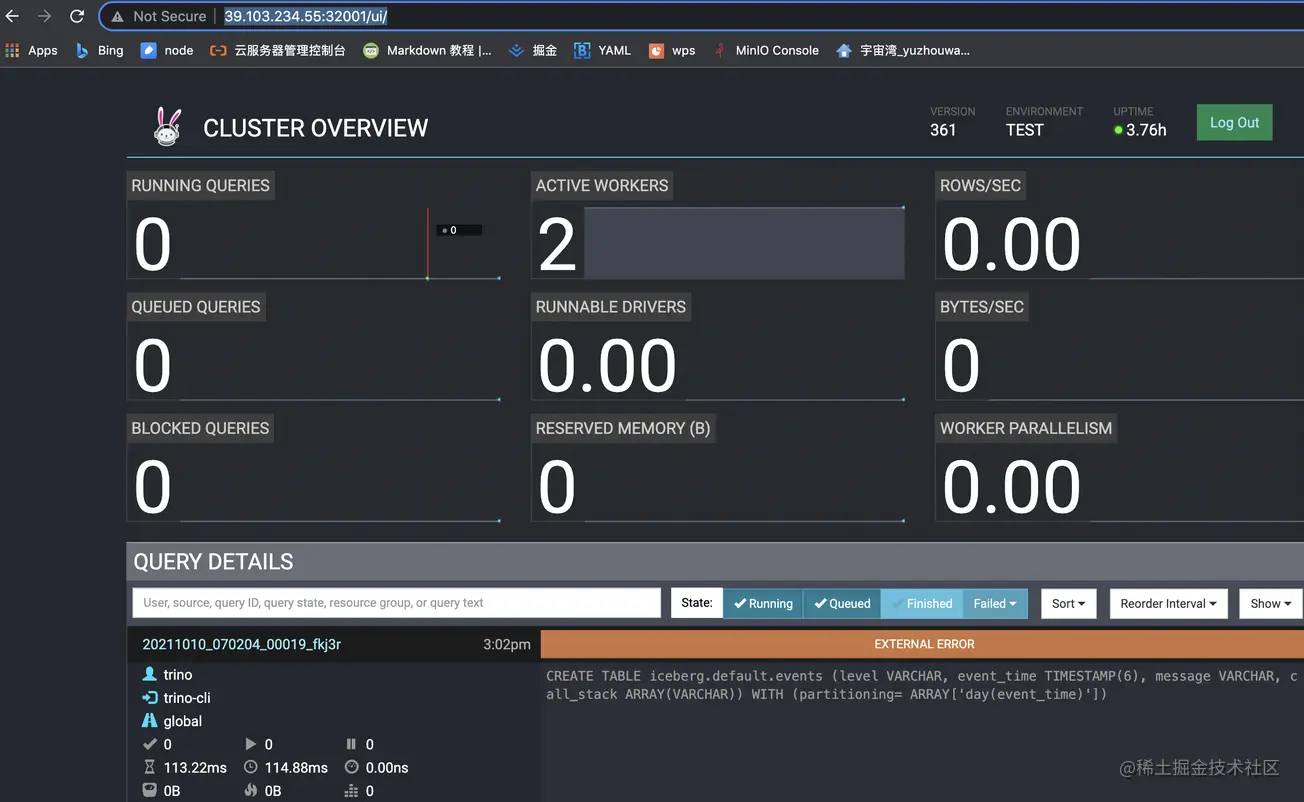Click the Active Workers chart
The height and width of the screenshot is (802, 1304).
(744, 243)
